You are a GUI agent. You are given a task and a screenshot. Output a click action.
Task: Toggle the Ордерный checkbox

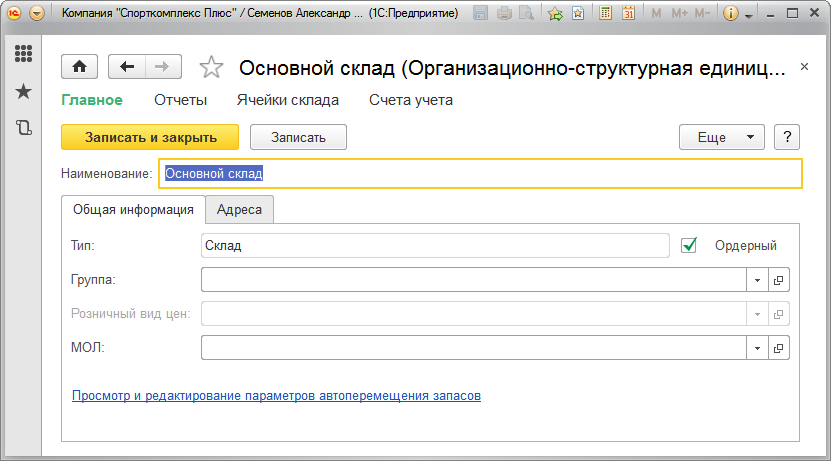click(x=688, y=245)
